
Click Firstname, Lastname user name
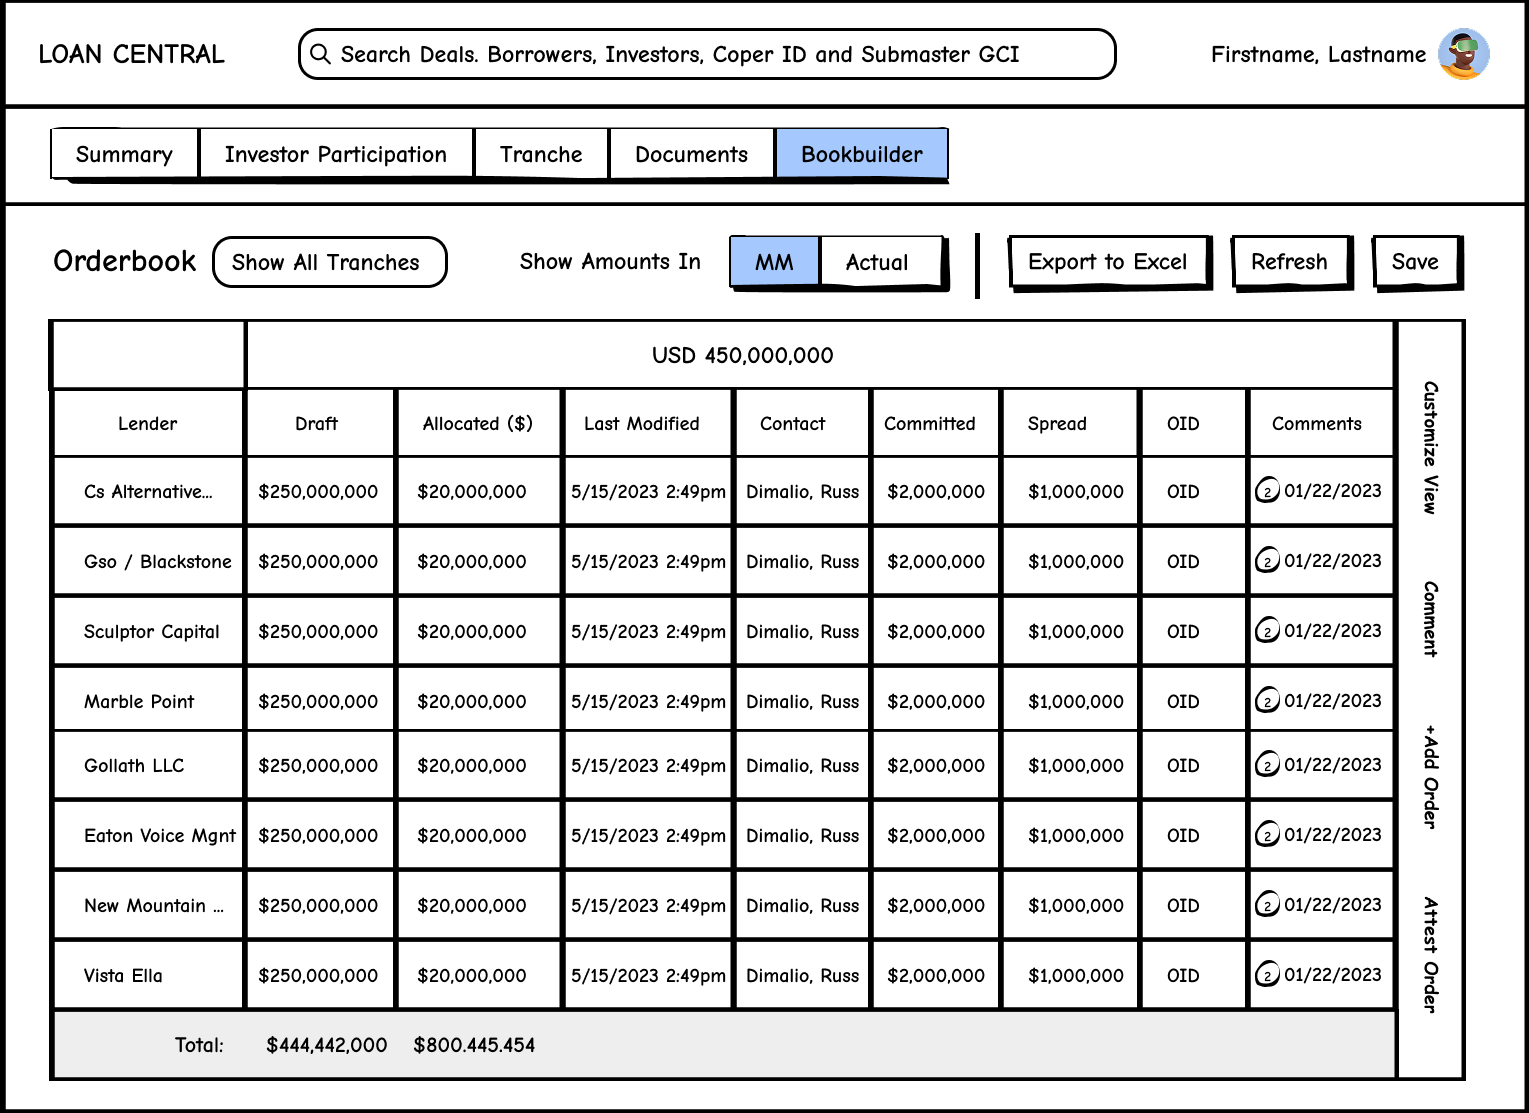tap(1318, 54)
